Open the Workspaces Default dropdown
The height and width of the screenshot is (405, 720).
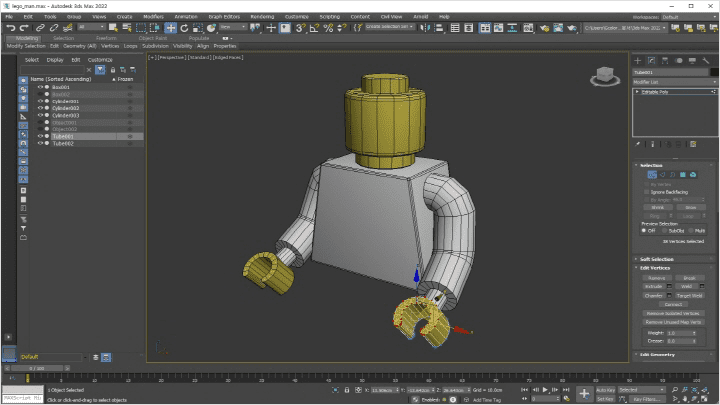click(x=689, y=17)
